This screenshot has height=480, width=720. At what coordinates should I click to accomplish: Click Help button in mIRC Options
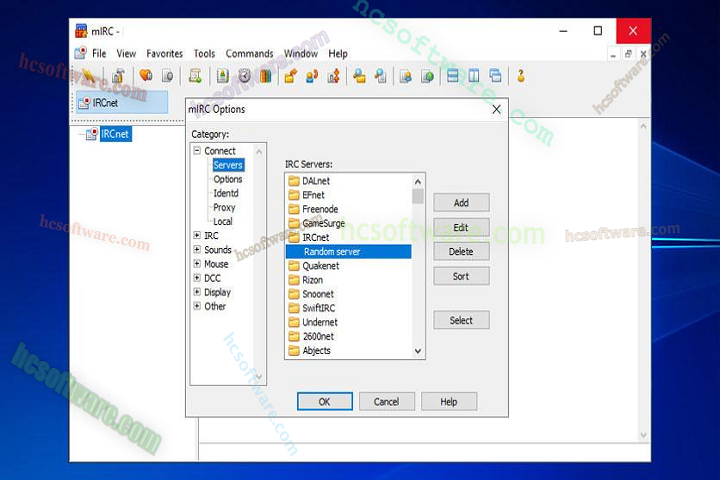point(449,401)
